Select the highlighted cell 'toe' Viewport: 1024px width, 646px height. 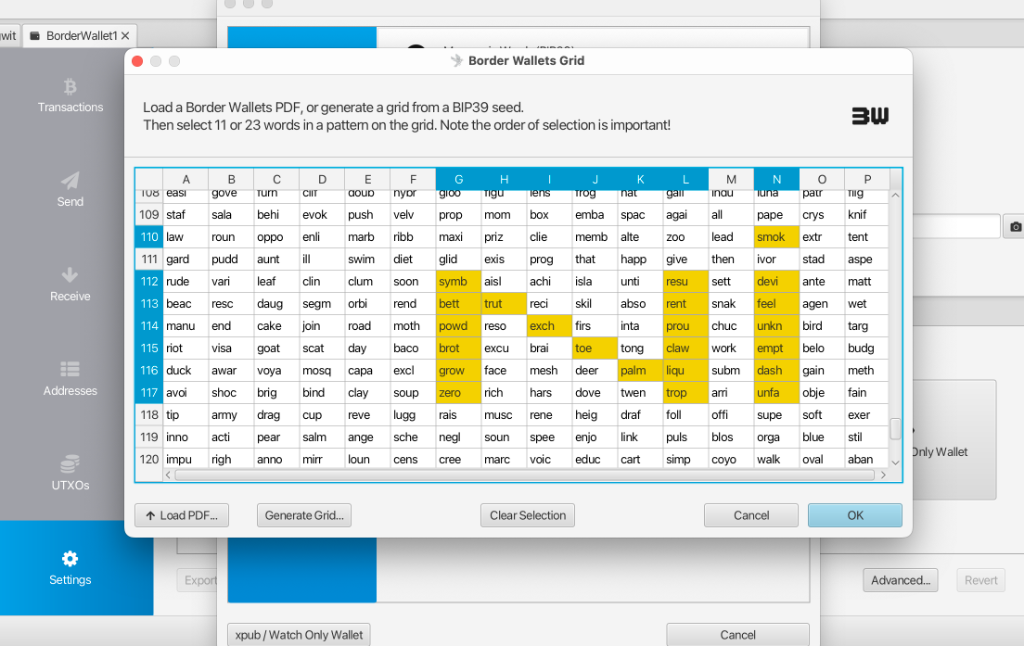coord(594,348)
